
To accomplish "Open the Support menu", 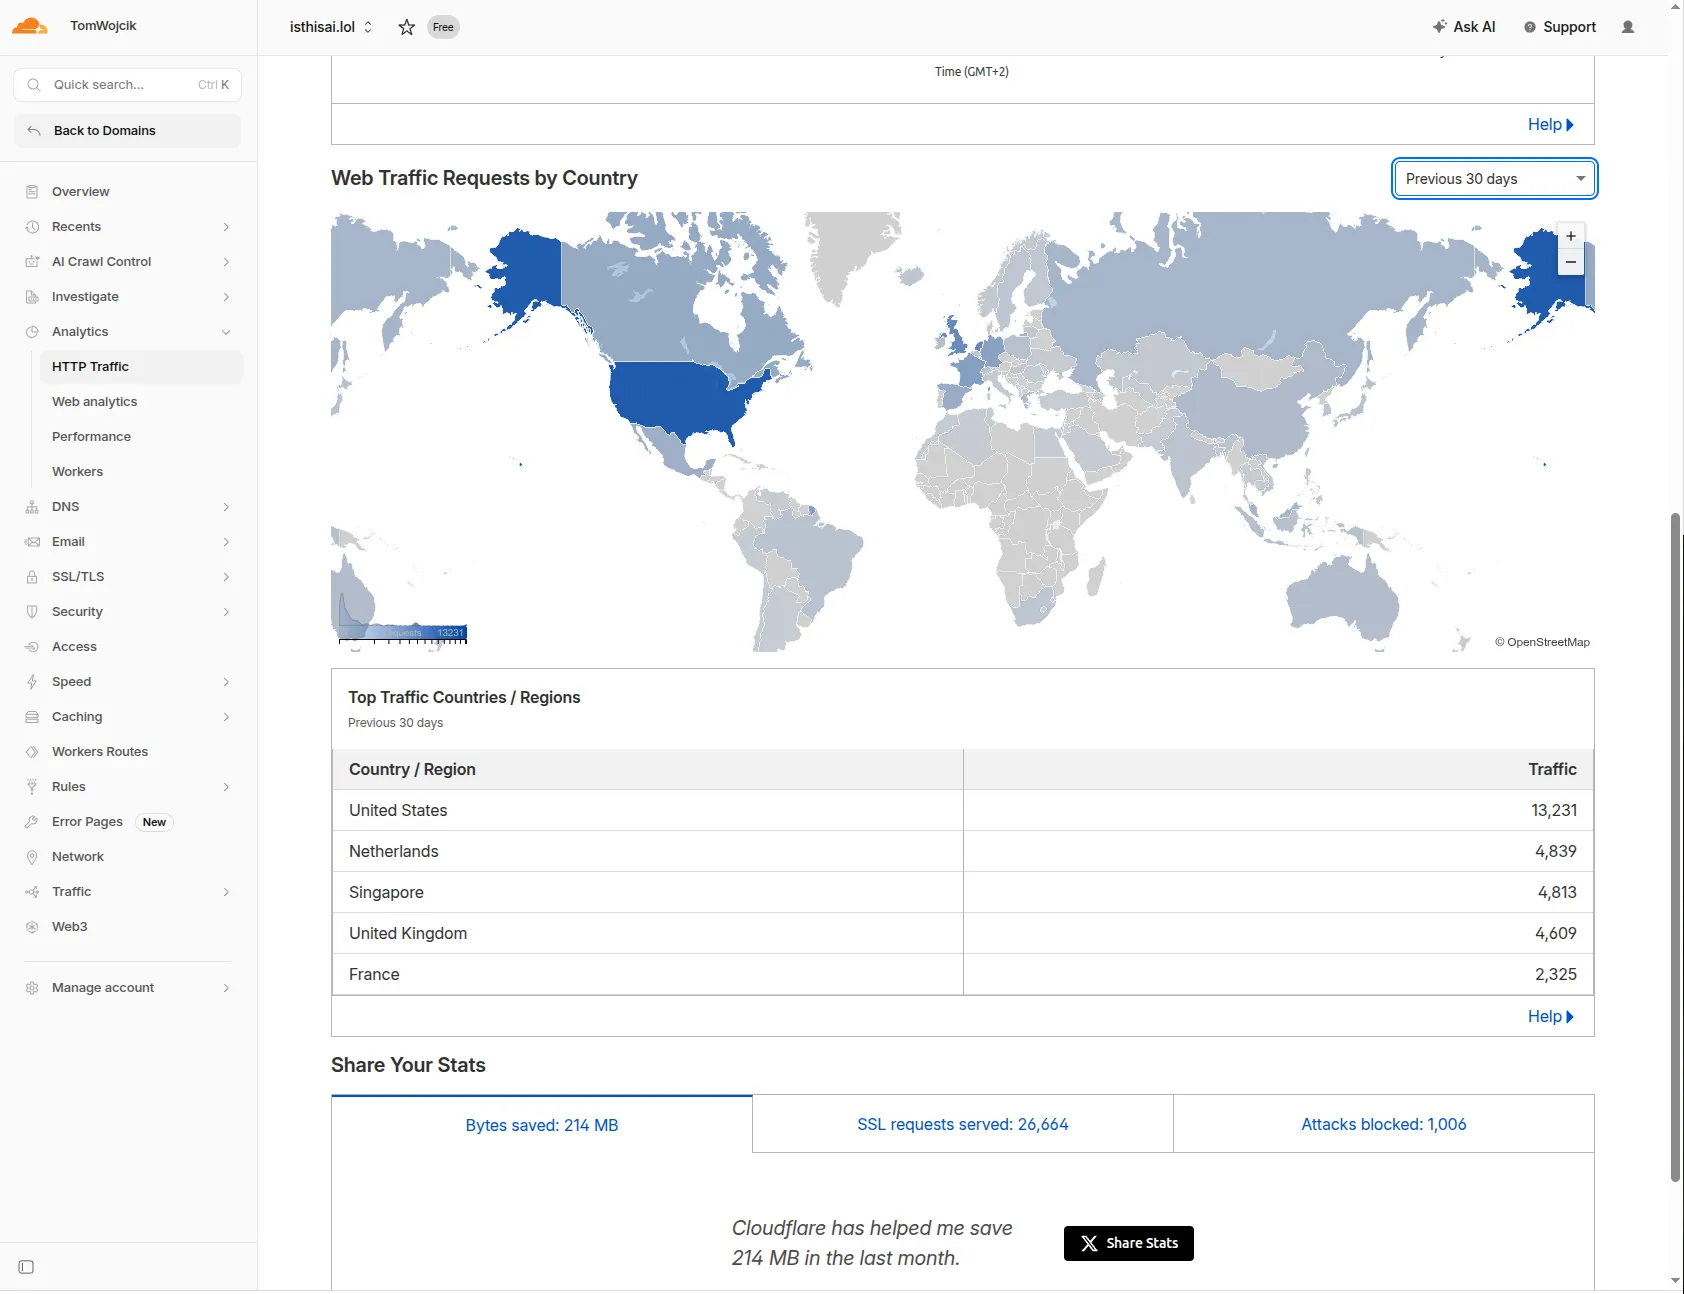I will point(1560,27).
